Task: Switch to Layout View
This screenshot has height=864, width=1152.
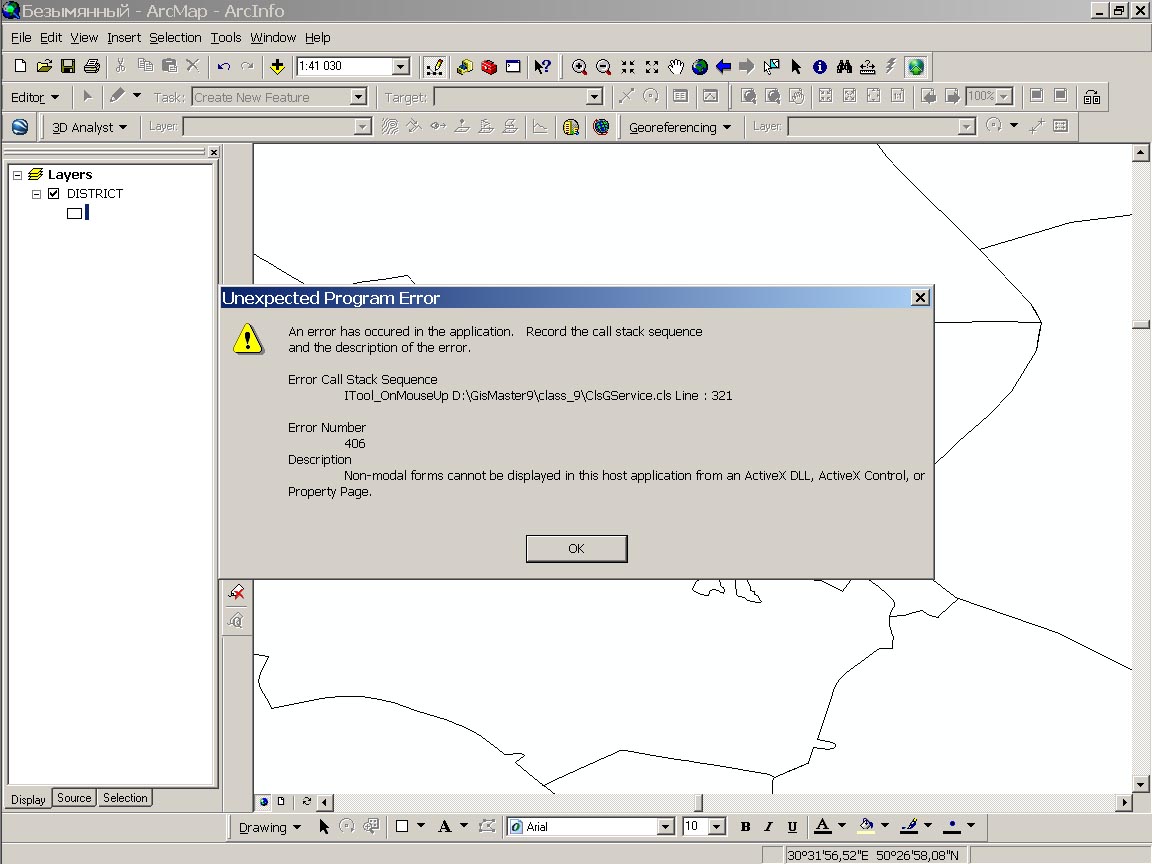Action: click(281, 802)
